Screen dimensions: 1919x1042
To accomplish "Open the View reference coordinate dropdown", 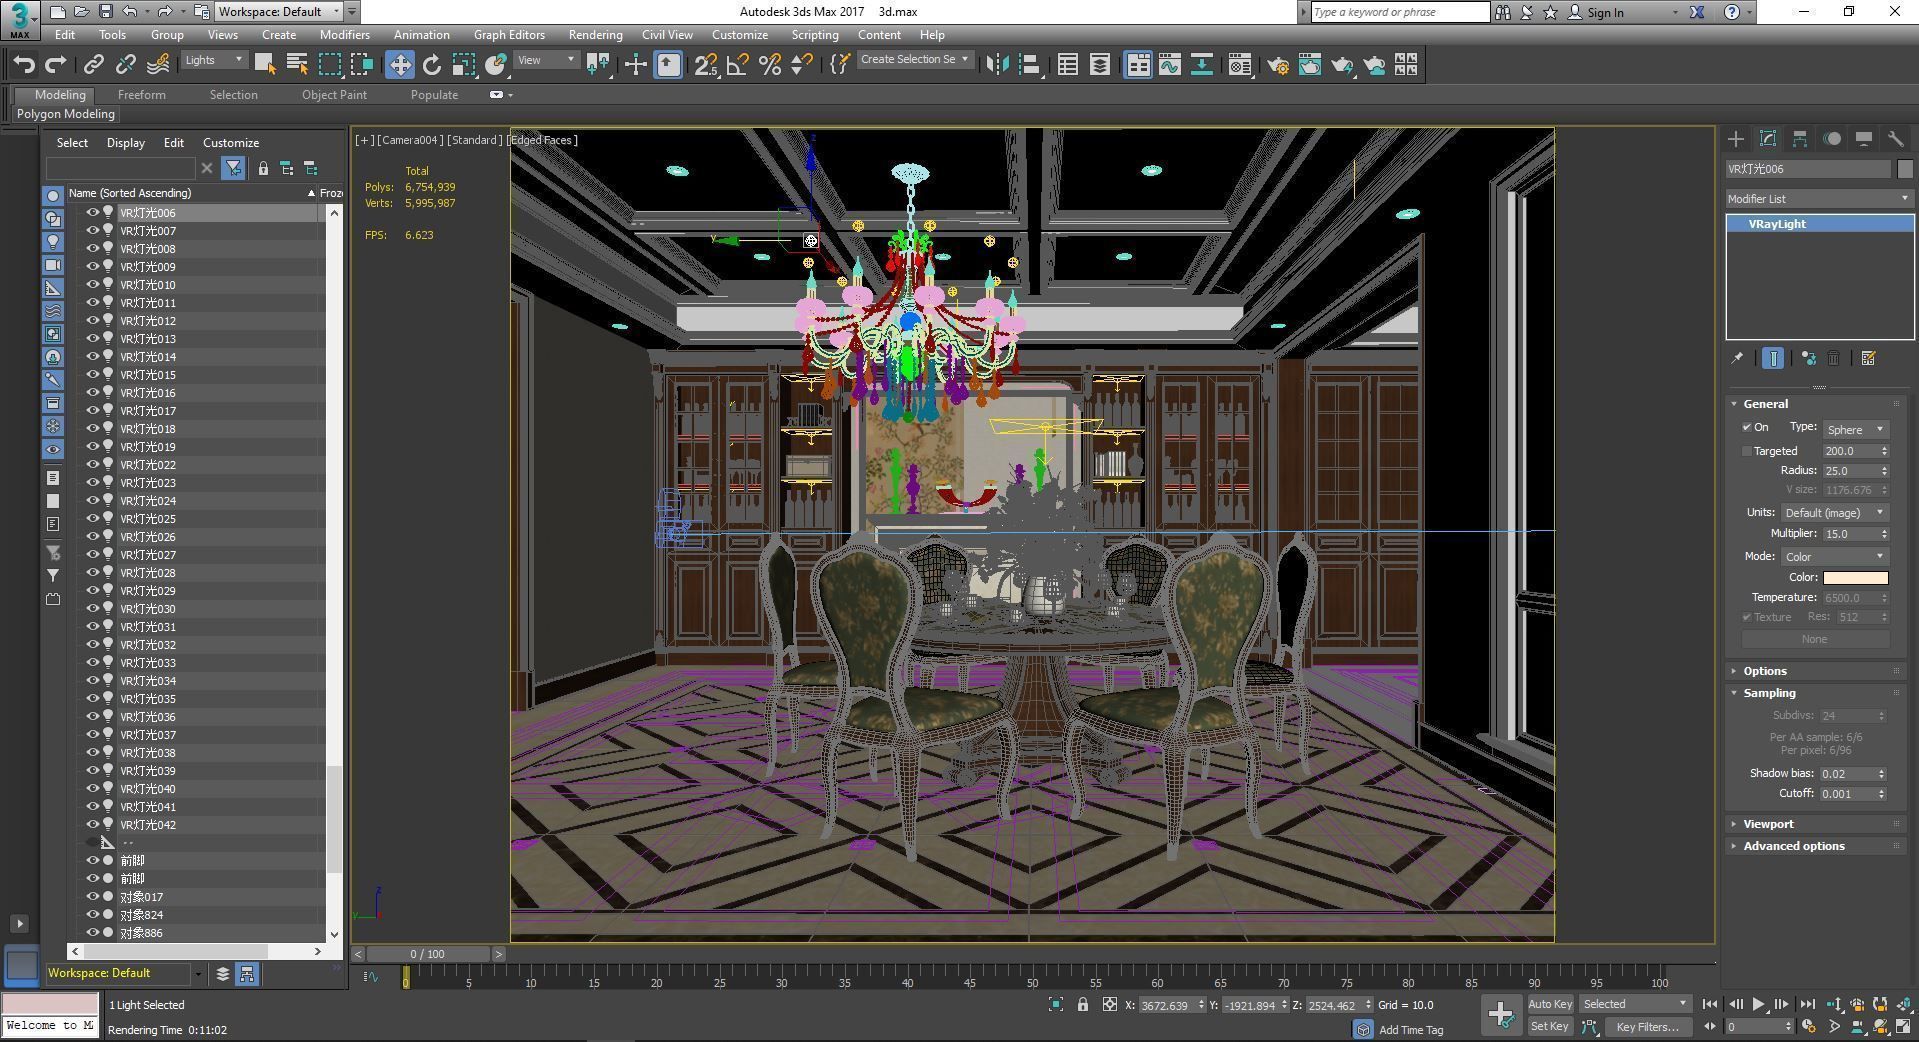I will point(546,60).
